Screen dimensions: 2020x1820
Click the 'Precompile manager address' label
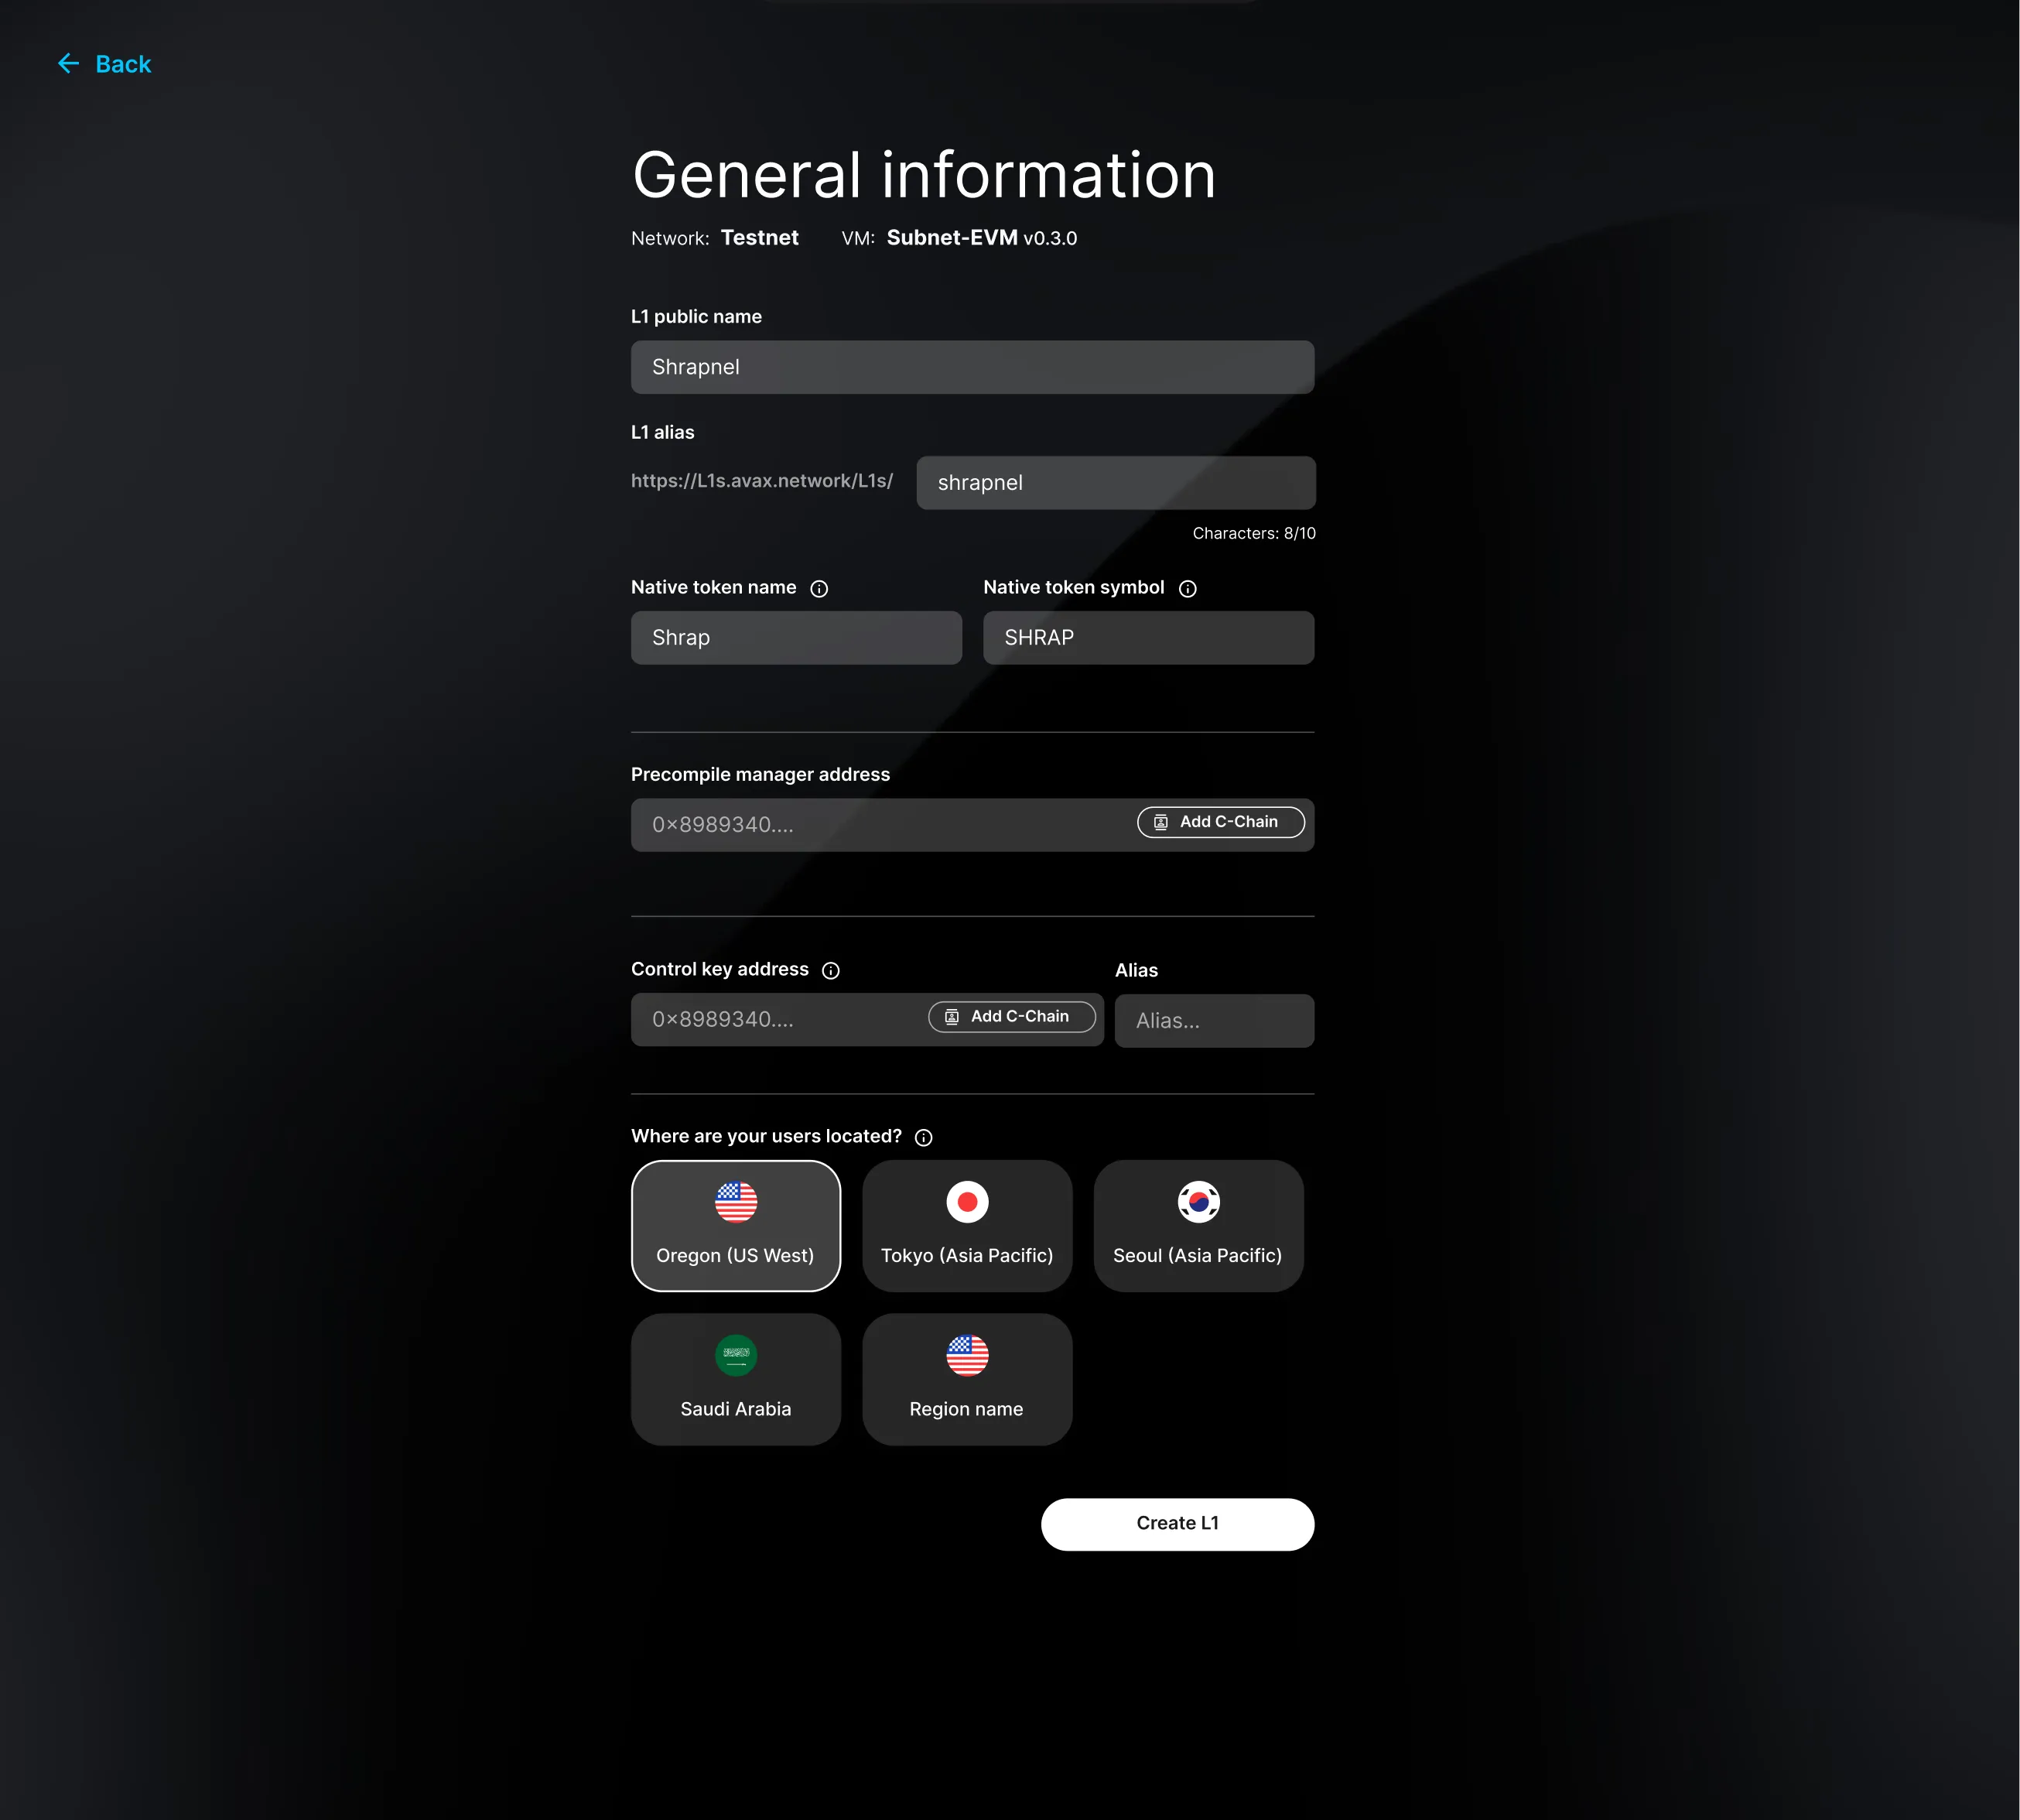point(760,775)
